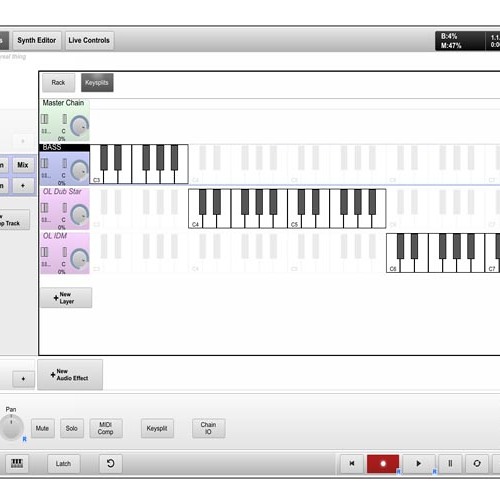Screen dimensions: 500x500
Task: Toggle Mute for the selected chain
Action: (x=42, y=428)
